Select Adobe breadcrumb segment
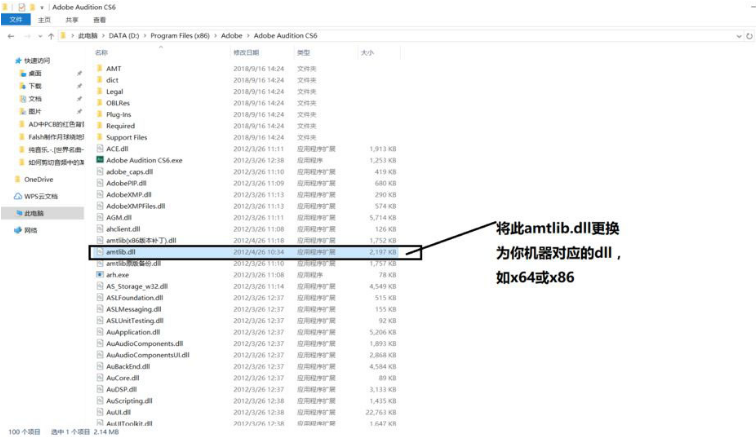The height and width of the screenshot is (437, 756). pyautogui.click(x=231, y=36)
